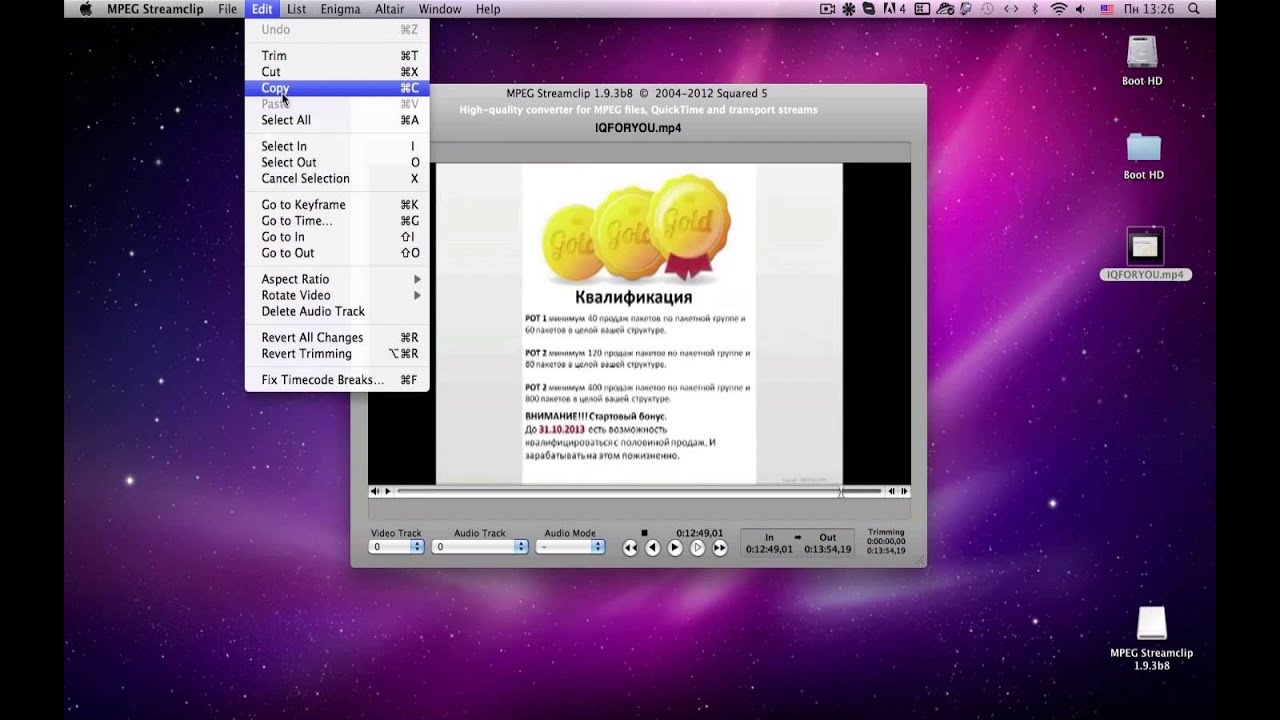
Task: Click the Trimming label in Streamclip window
Action: click(x=886, y=533)
